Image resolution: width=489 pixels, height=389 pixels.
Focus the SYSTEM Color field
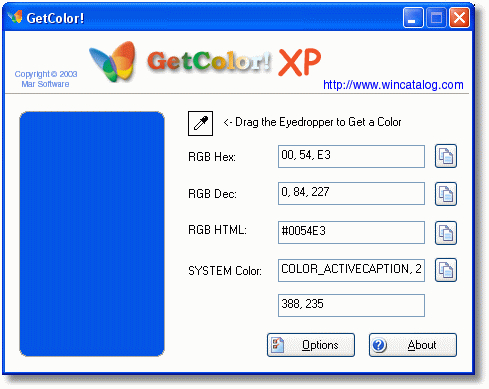pyautogui.click(x=351, y=270)
